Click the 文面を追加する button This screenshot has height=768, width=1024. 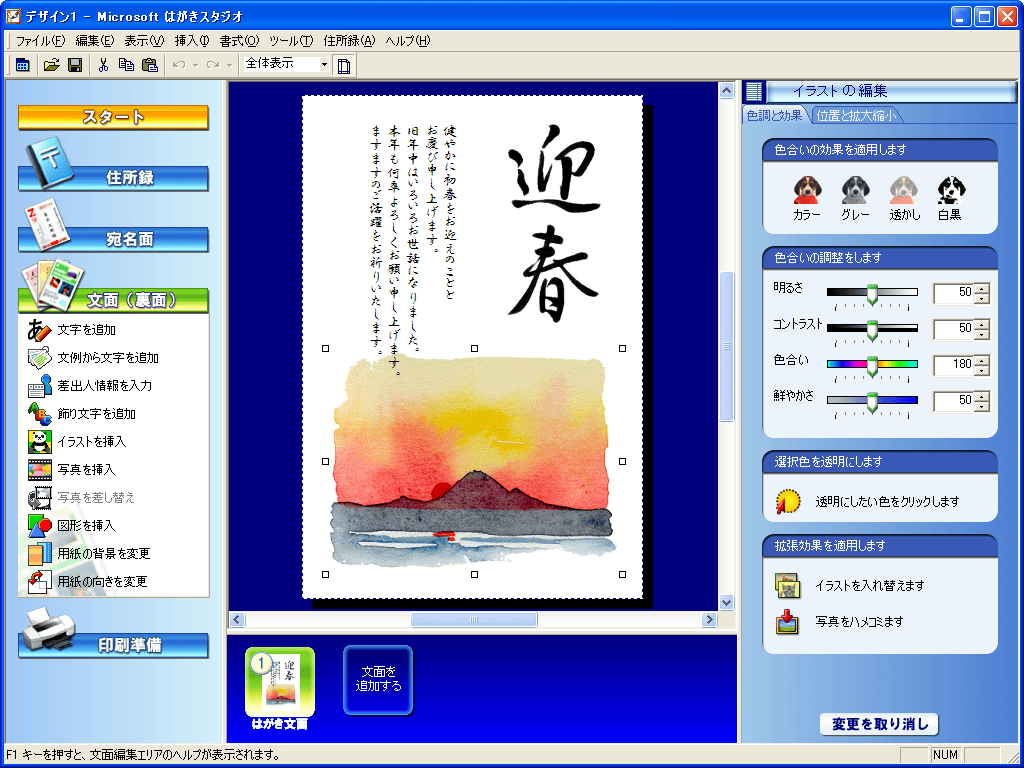[378, 679]
